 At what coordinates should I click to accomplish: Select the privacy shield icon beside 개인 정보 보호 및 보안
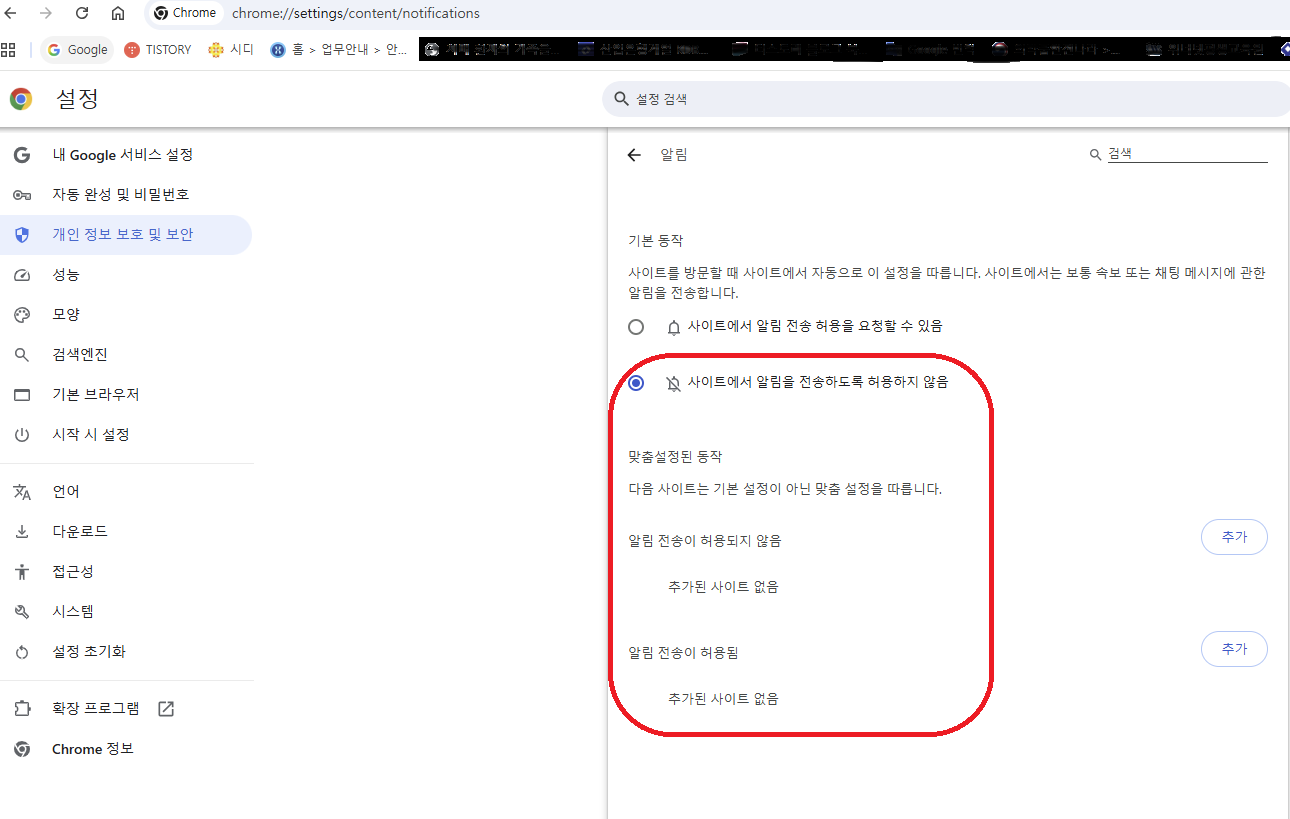tap(22, 234)
